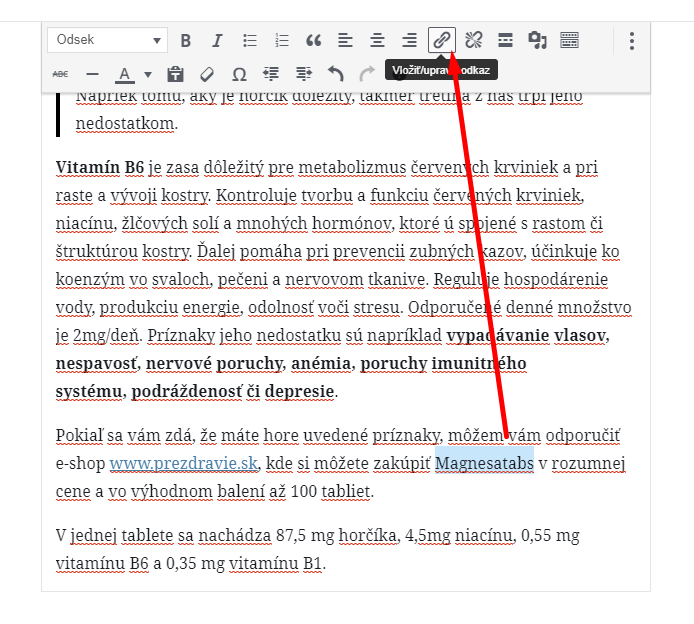The width and height of the screenshot is (694, 624).
Task: Apply blockquote formatting
Action: pos(314,40)
